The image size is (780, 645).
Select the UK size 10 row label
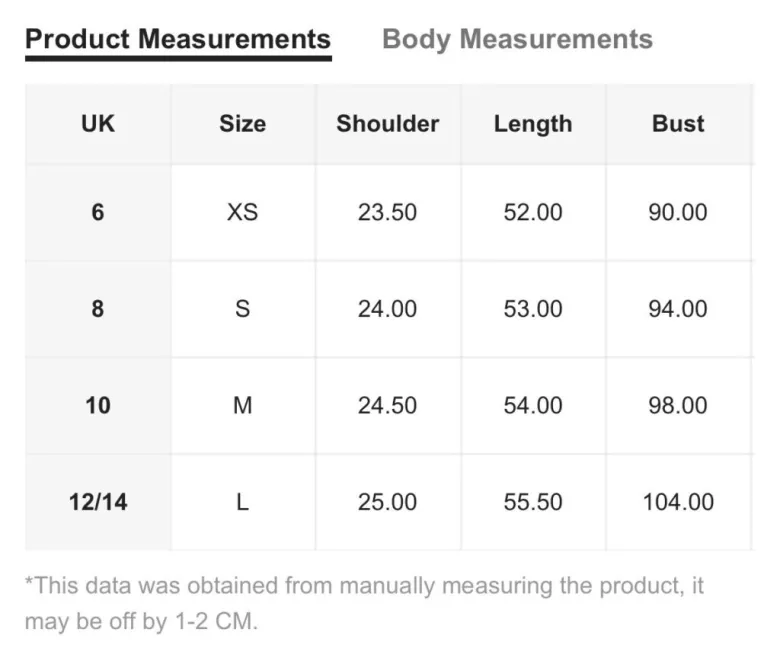[x=98, y=405]
